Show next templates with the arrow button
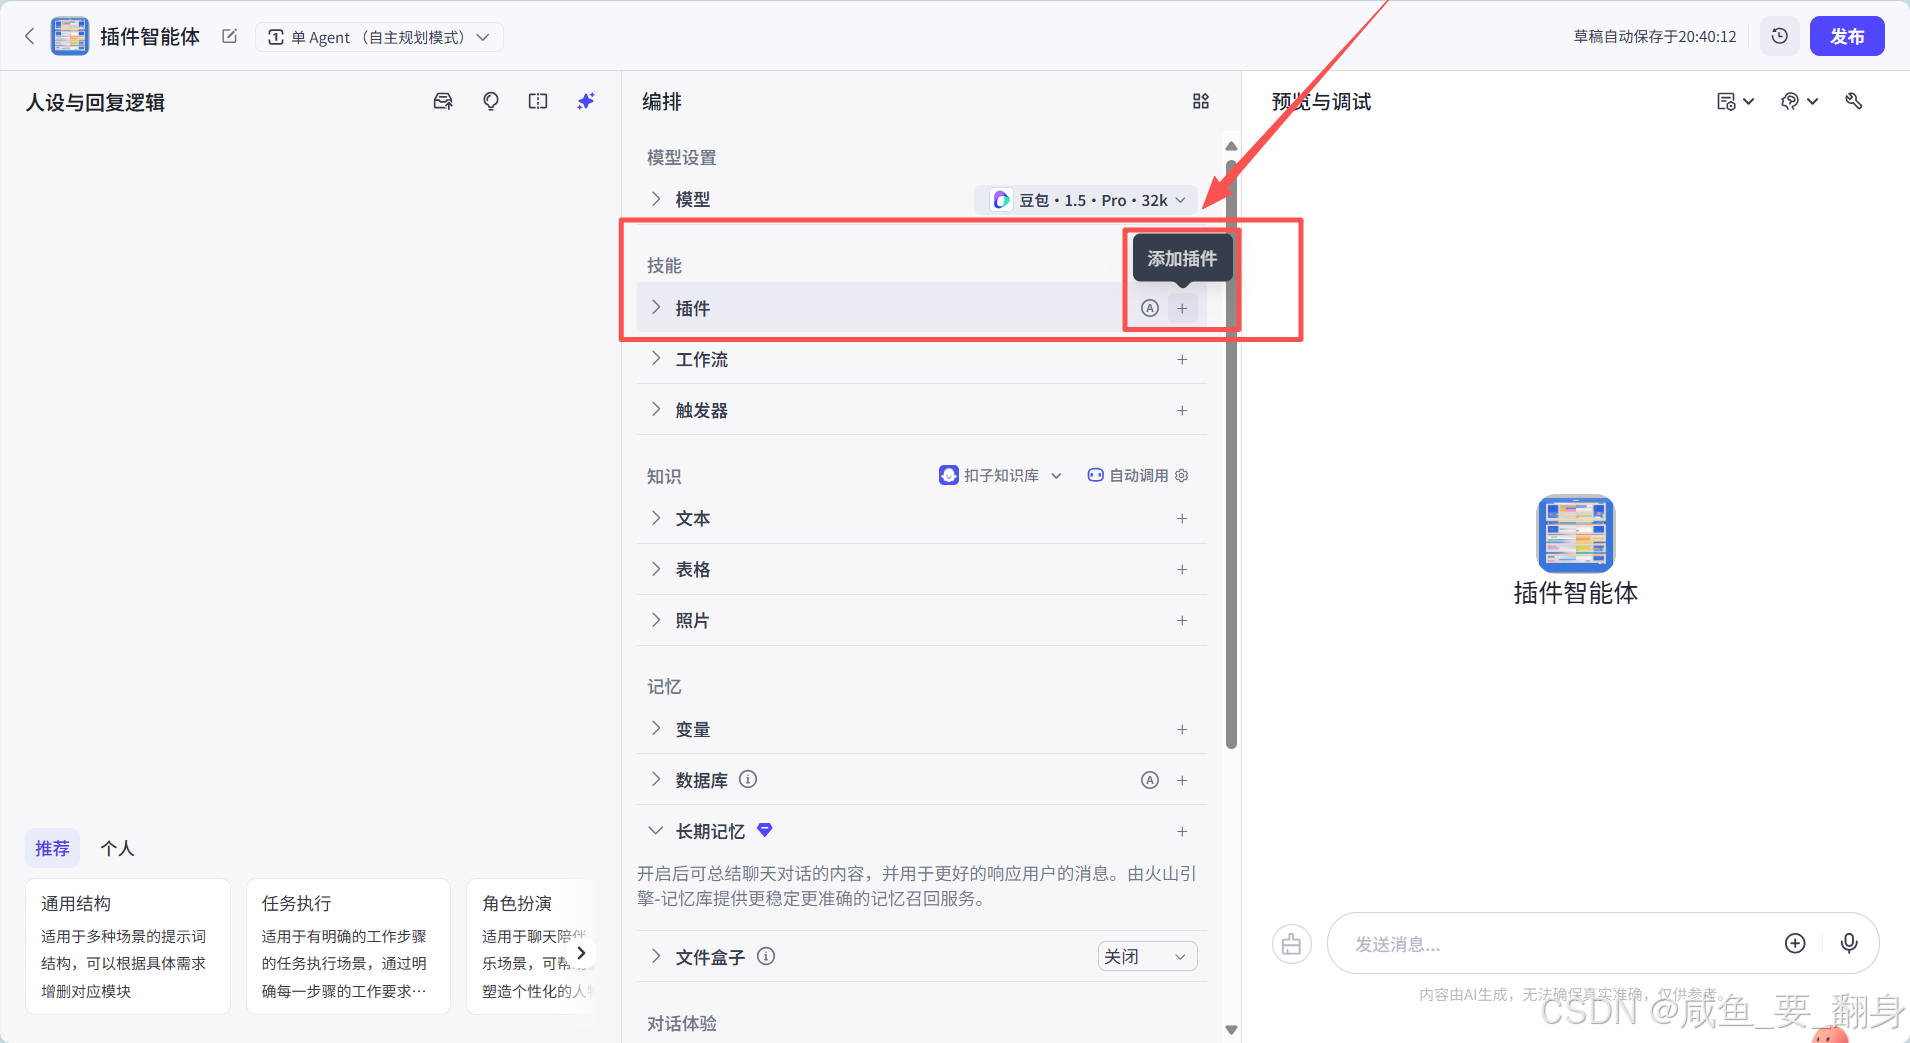The image size is (1910, 1043). point(581,953)
